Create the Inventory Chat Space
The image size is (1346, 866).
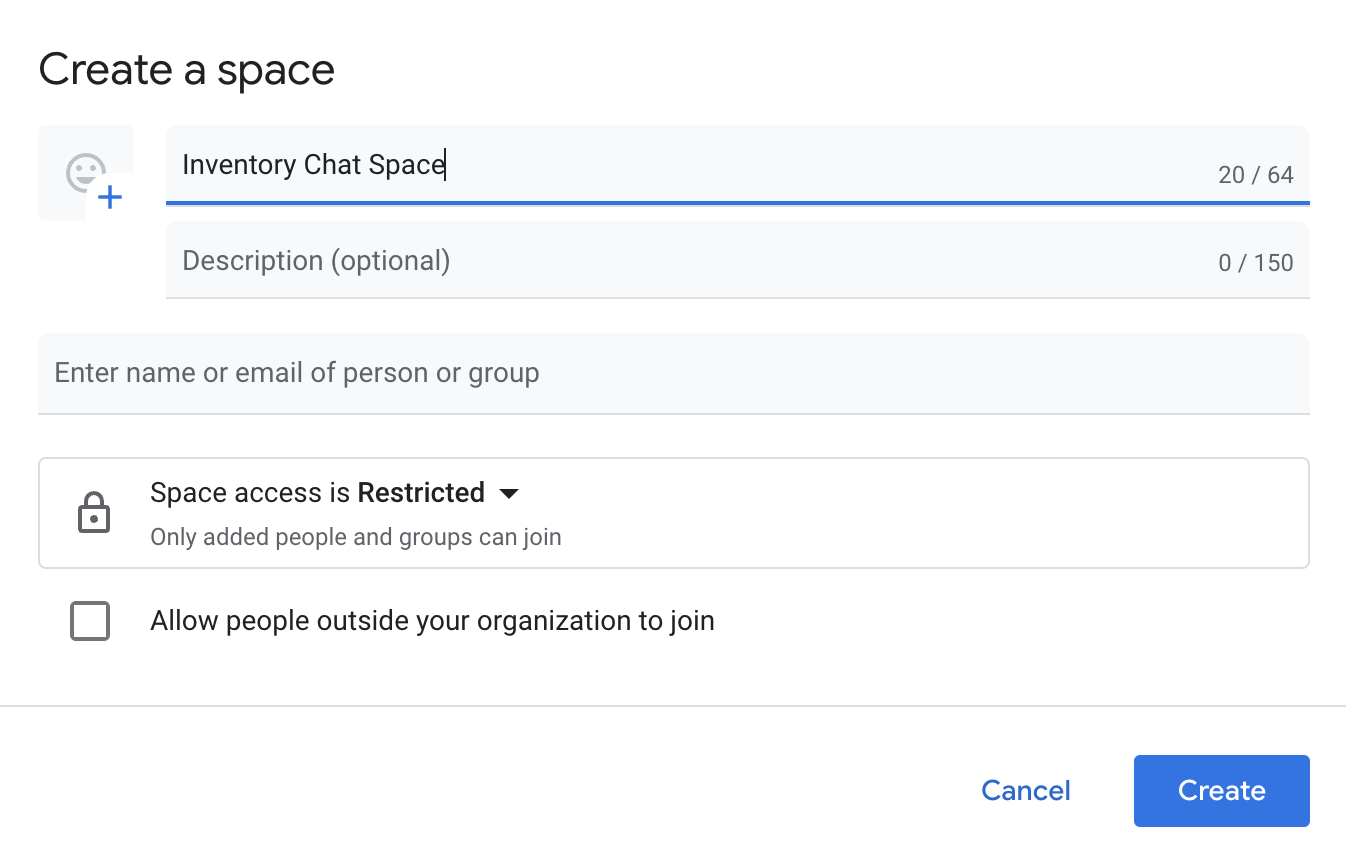click(1221, 790)
